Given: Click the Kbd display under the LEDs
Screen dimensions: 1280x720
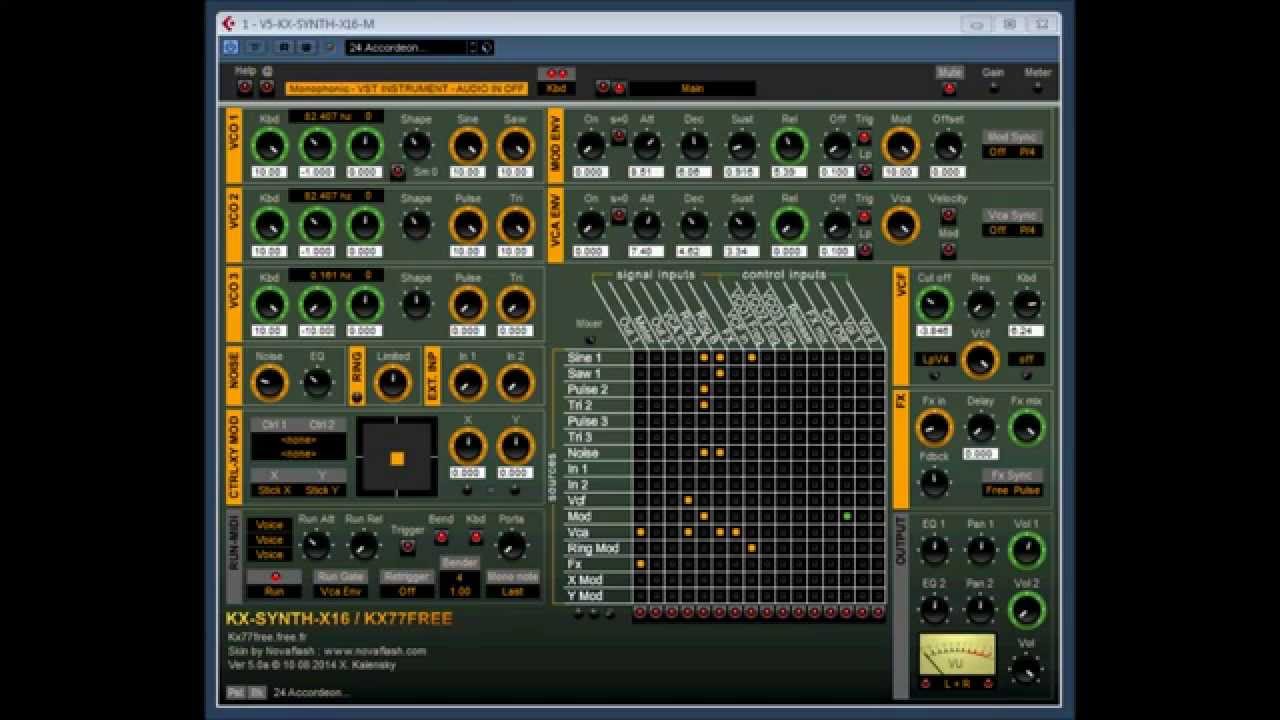Looking at the screenshot, I should [556, 88].
